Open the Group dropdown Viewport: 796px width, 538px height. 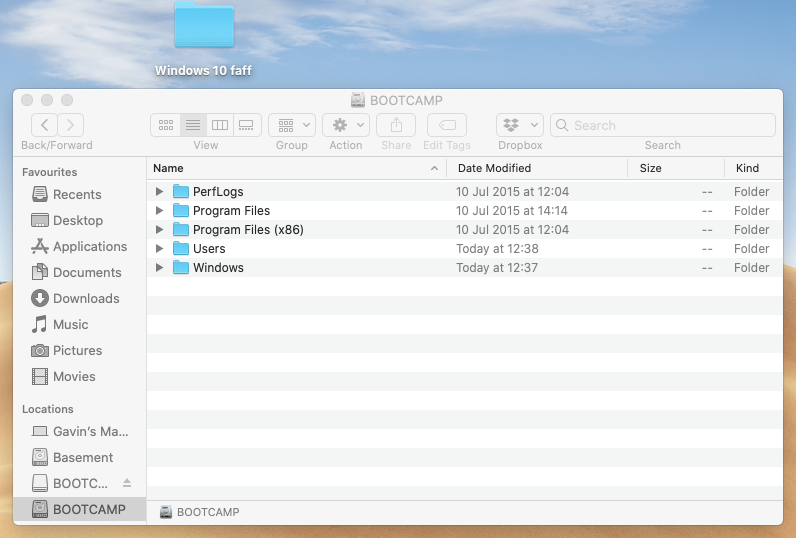[x=292, y=125]
